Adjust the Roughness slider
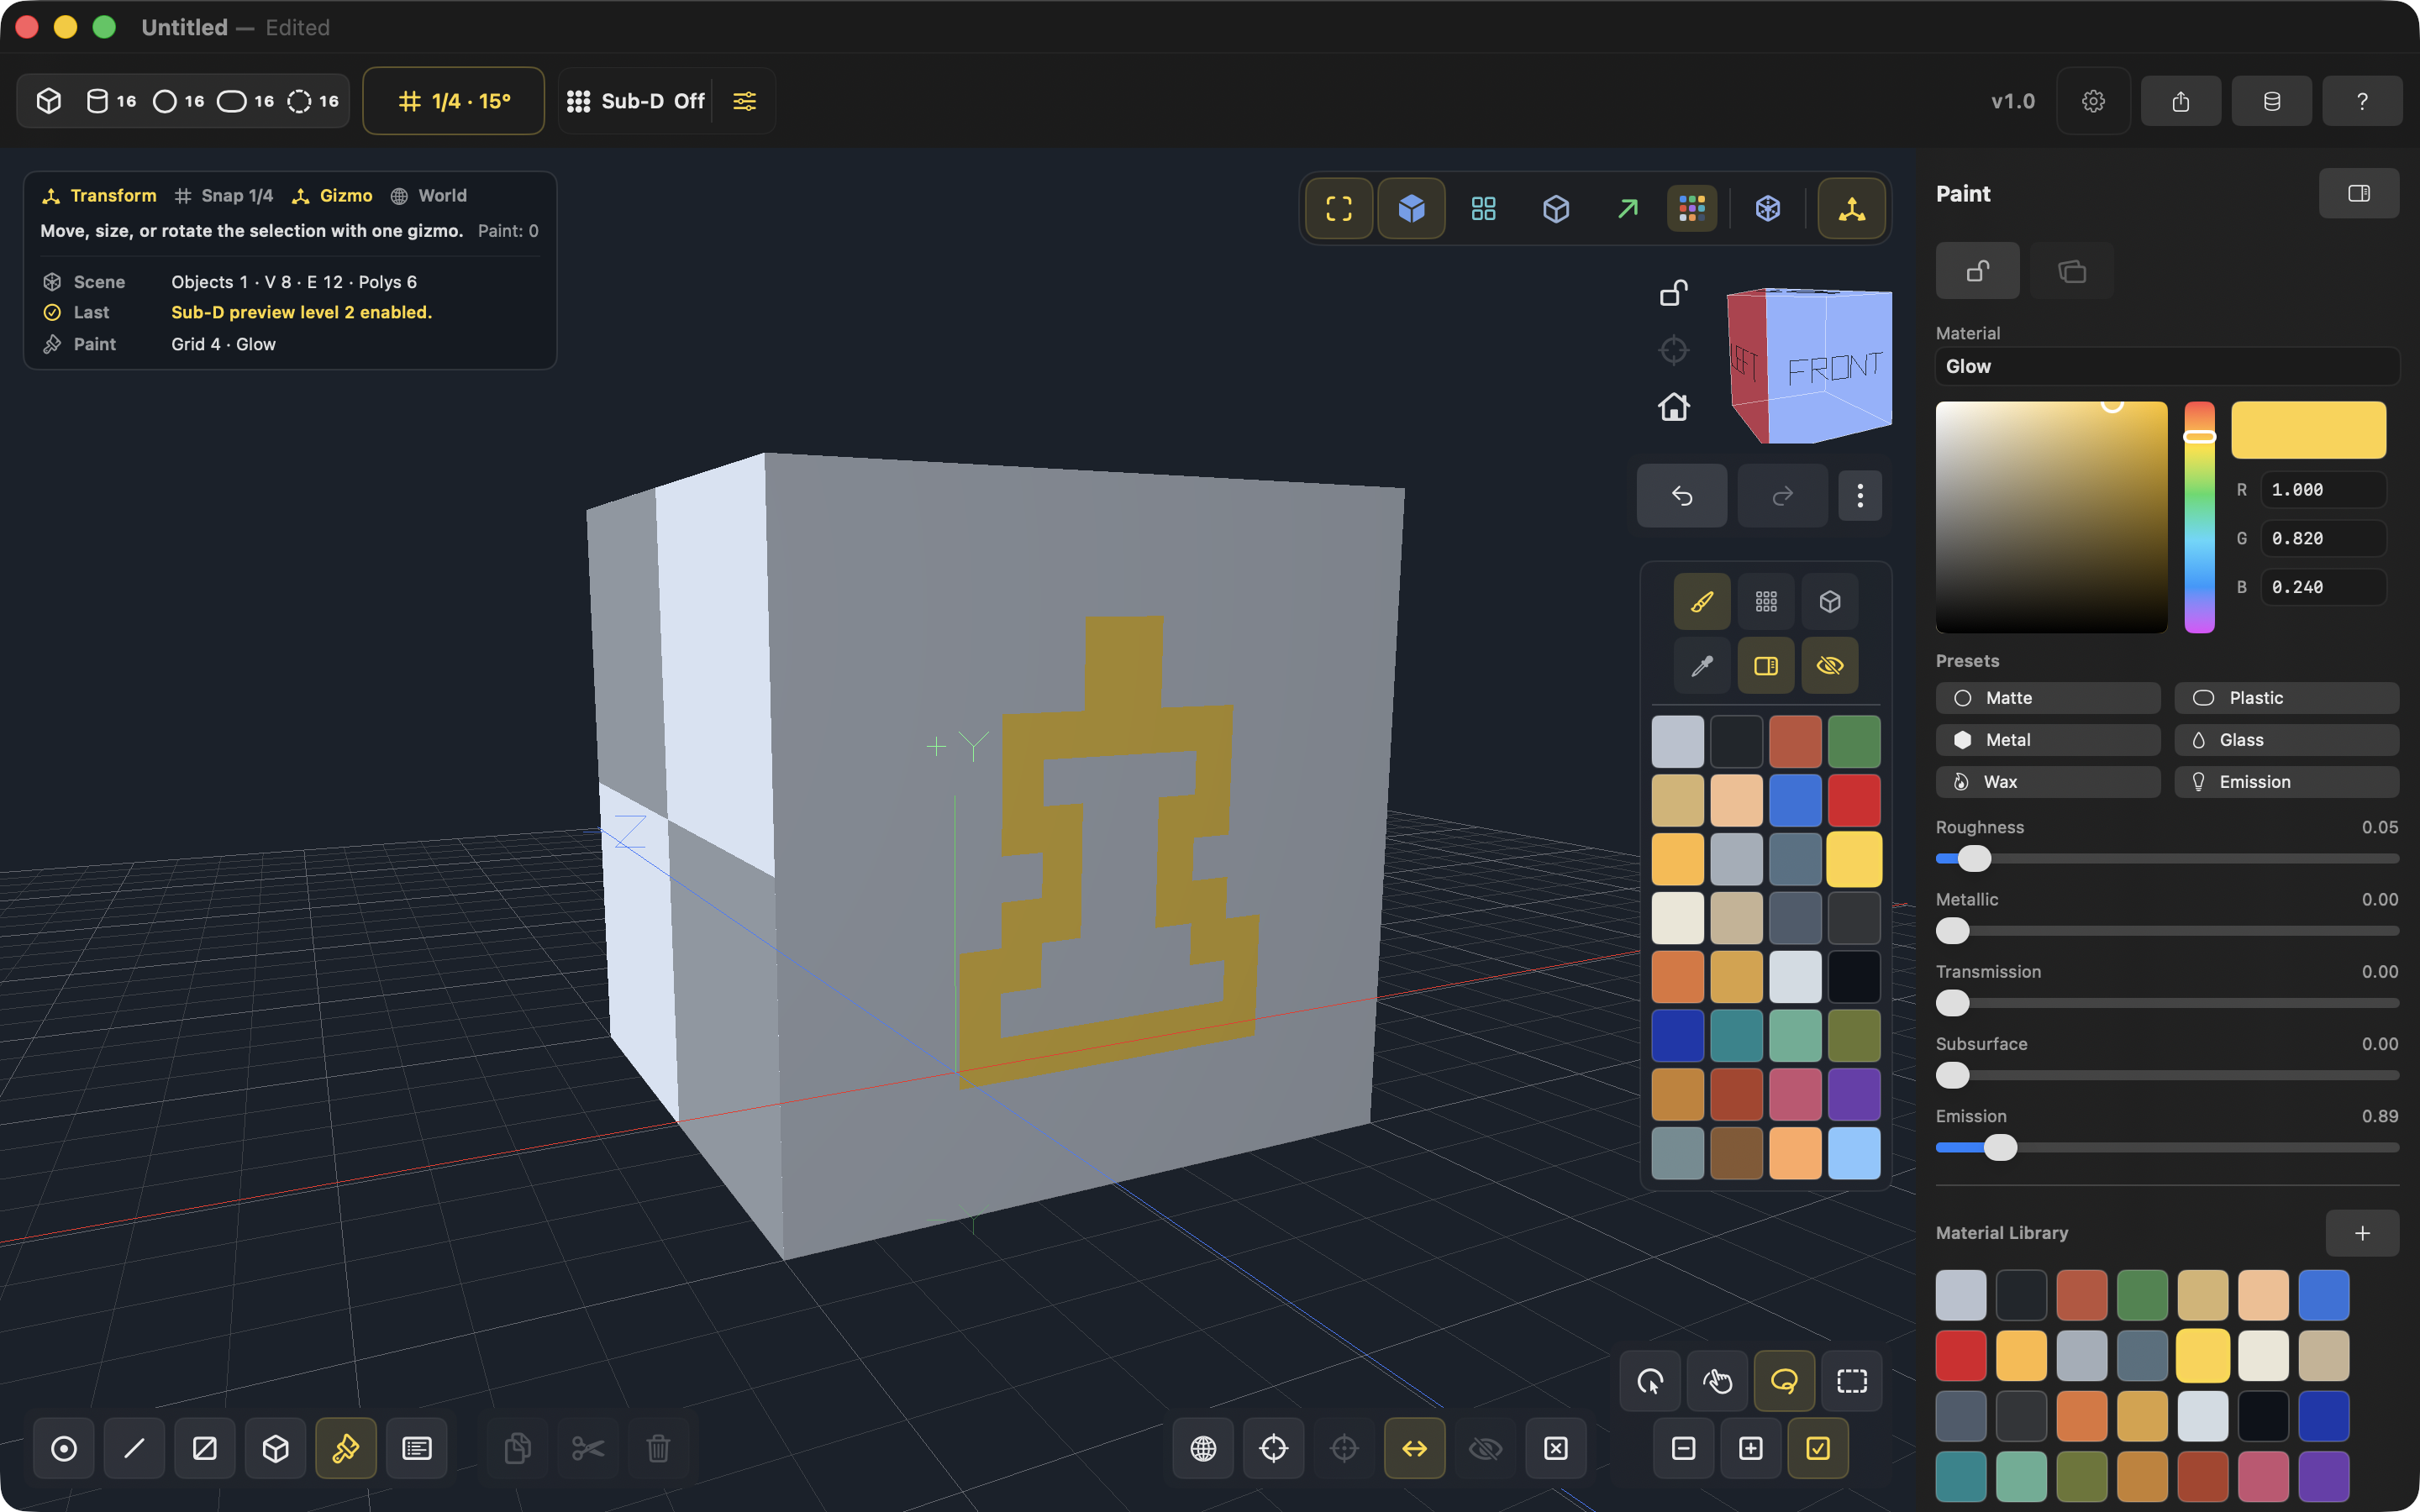Screen dimensions: 2420x1512 (2167, 858)
